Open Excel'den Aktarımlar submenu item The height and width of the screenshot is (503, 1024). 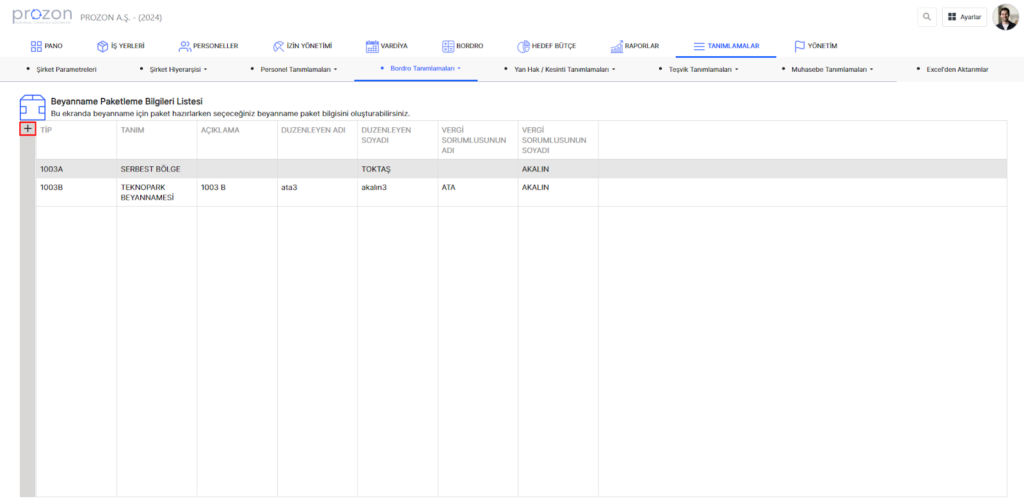click(x=957, y=70)
